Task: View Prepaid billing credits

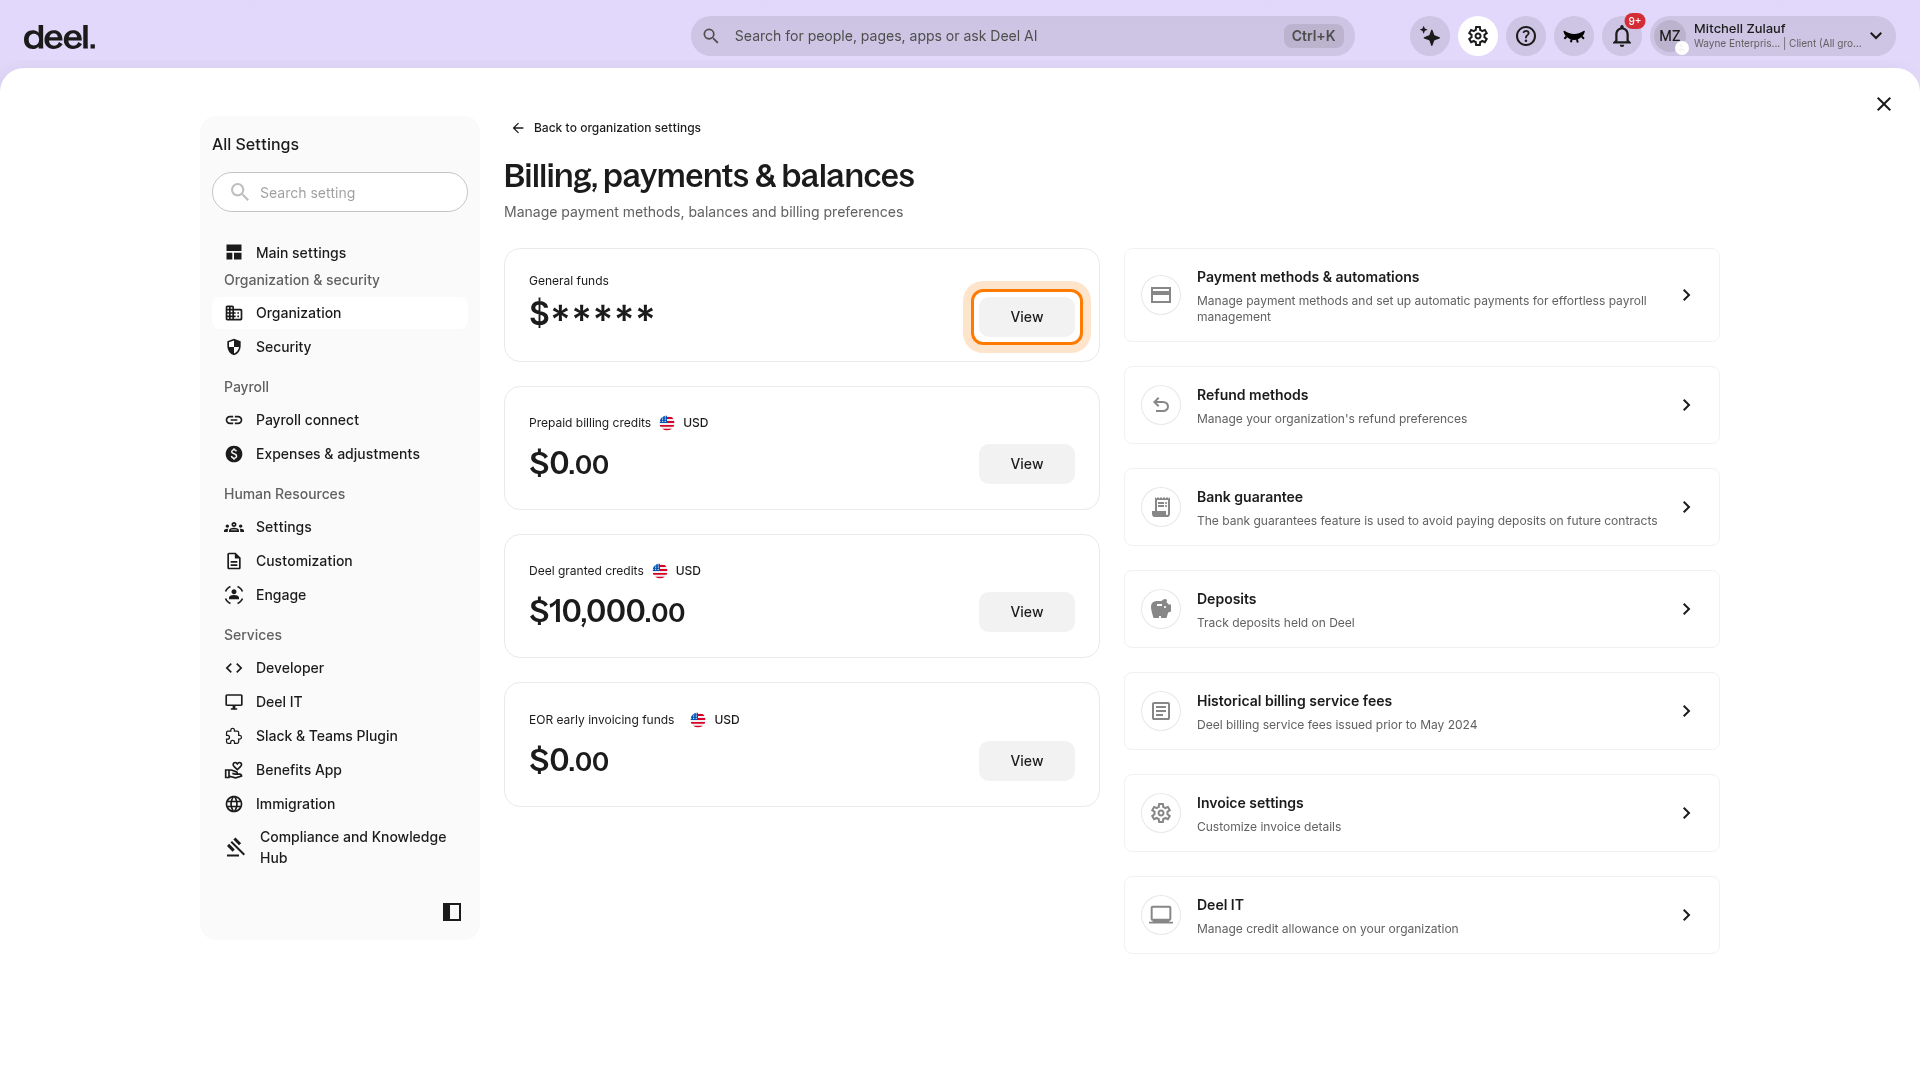Action: [x=1027, y=464]
